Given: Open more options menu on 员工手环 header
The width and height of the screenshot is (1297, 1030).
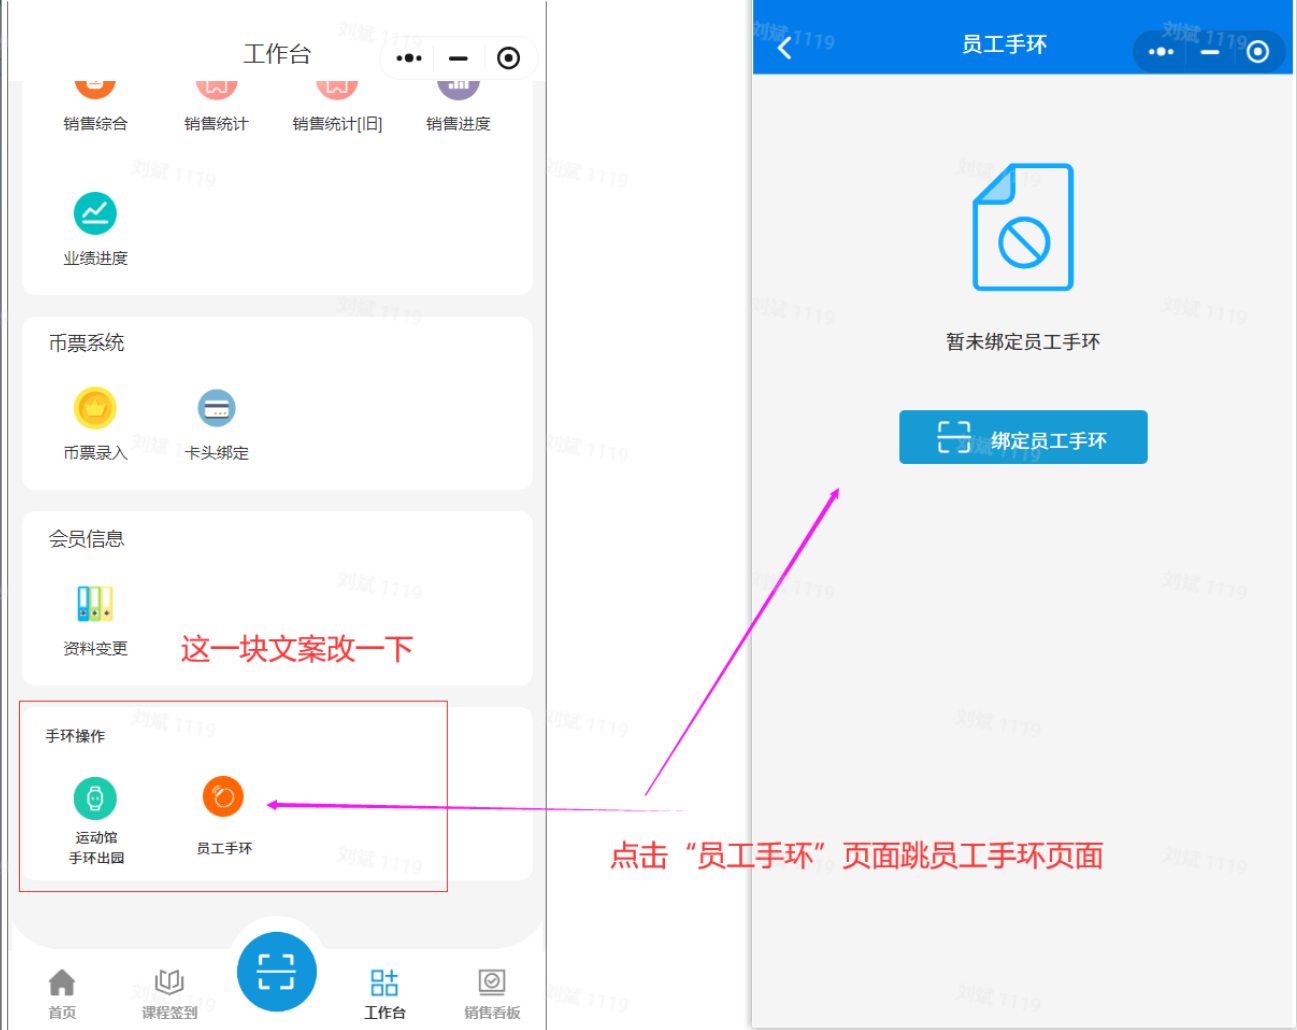Looking at the screenshot, I should [x=1160, y=51].
